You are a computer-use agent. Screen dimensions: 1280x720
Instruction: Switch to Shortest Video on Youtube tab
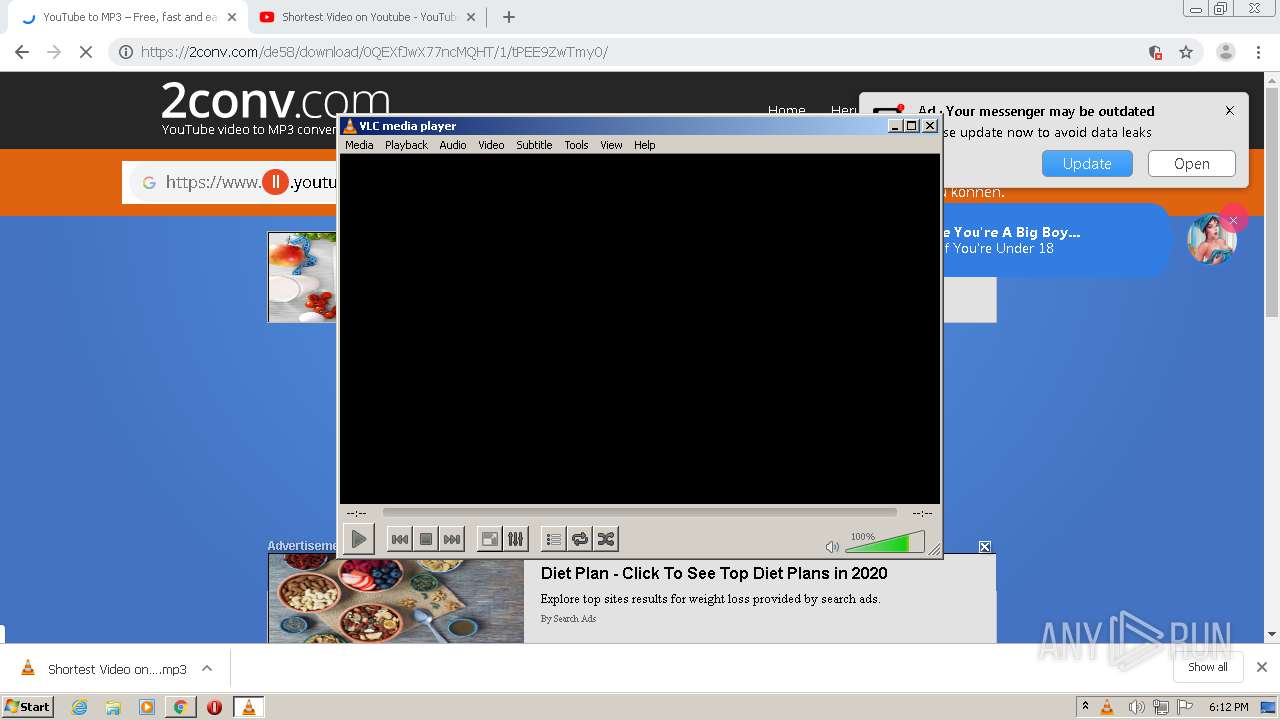point(366,17)
